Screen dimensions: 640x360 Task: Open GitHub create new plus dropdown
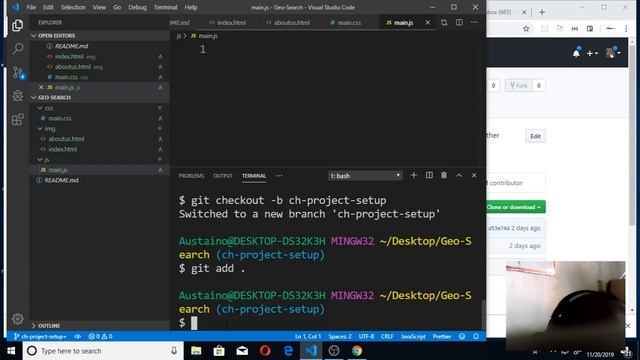point(592,53)
